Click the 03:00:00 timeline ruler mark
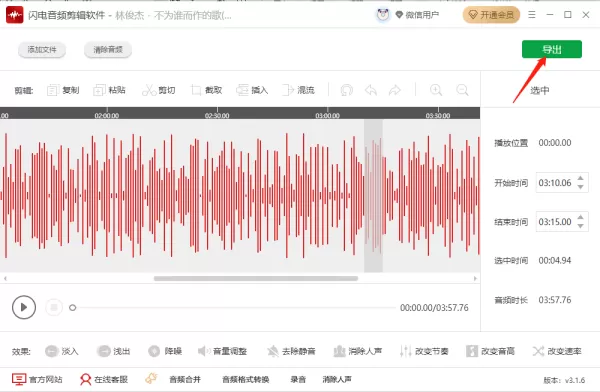 pyautogui.click(x=328, y=115)
